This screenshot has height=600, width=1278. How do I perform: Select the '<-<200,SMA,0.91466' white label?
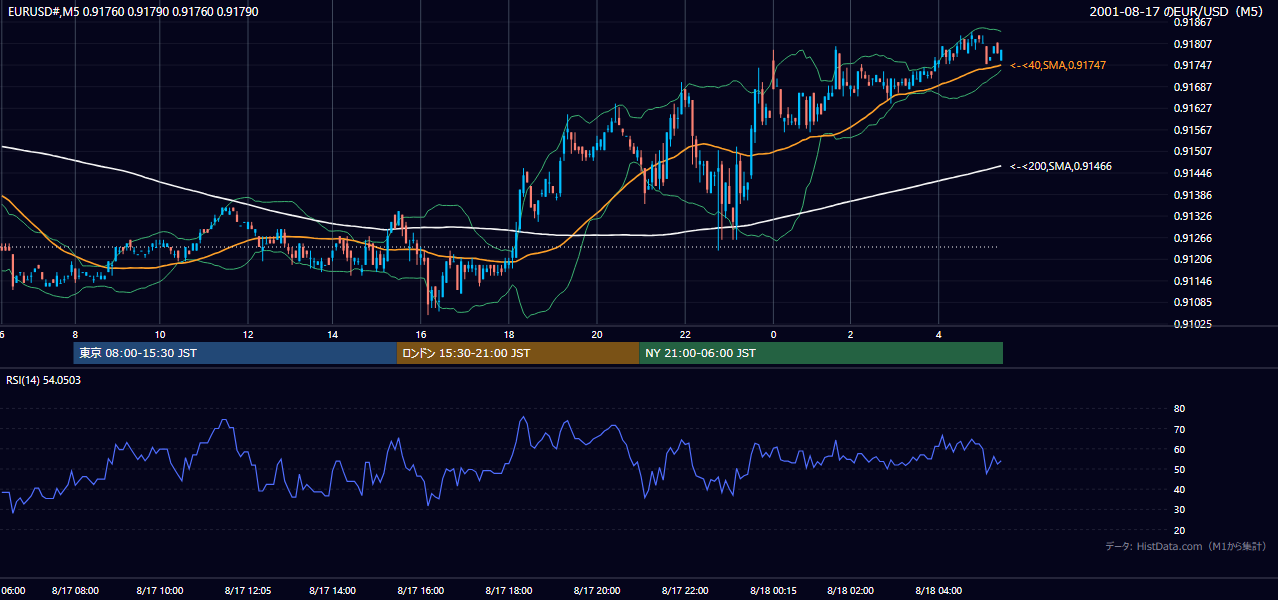pyautogui.click(x=1061, y=166)
